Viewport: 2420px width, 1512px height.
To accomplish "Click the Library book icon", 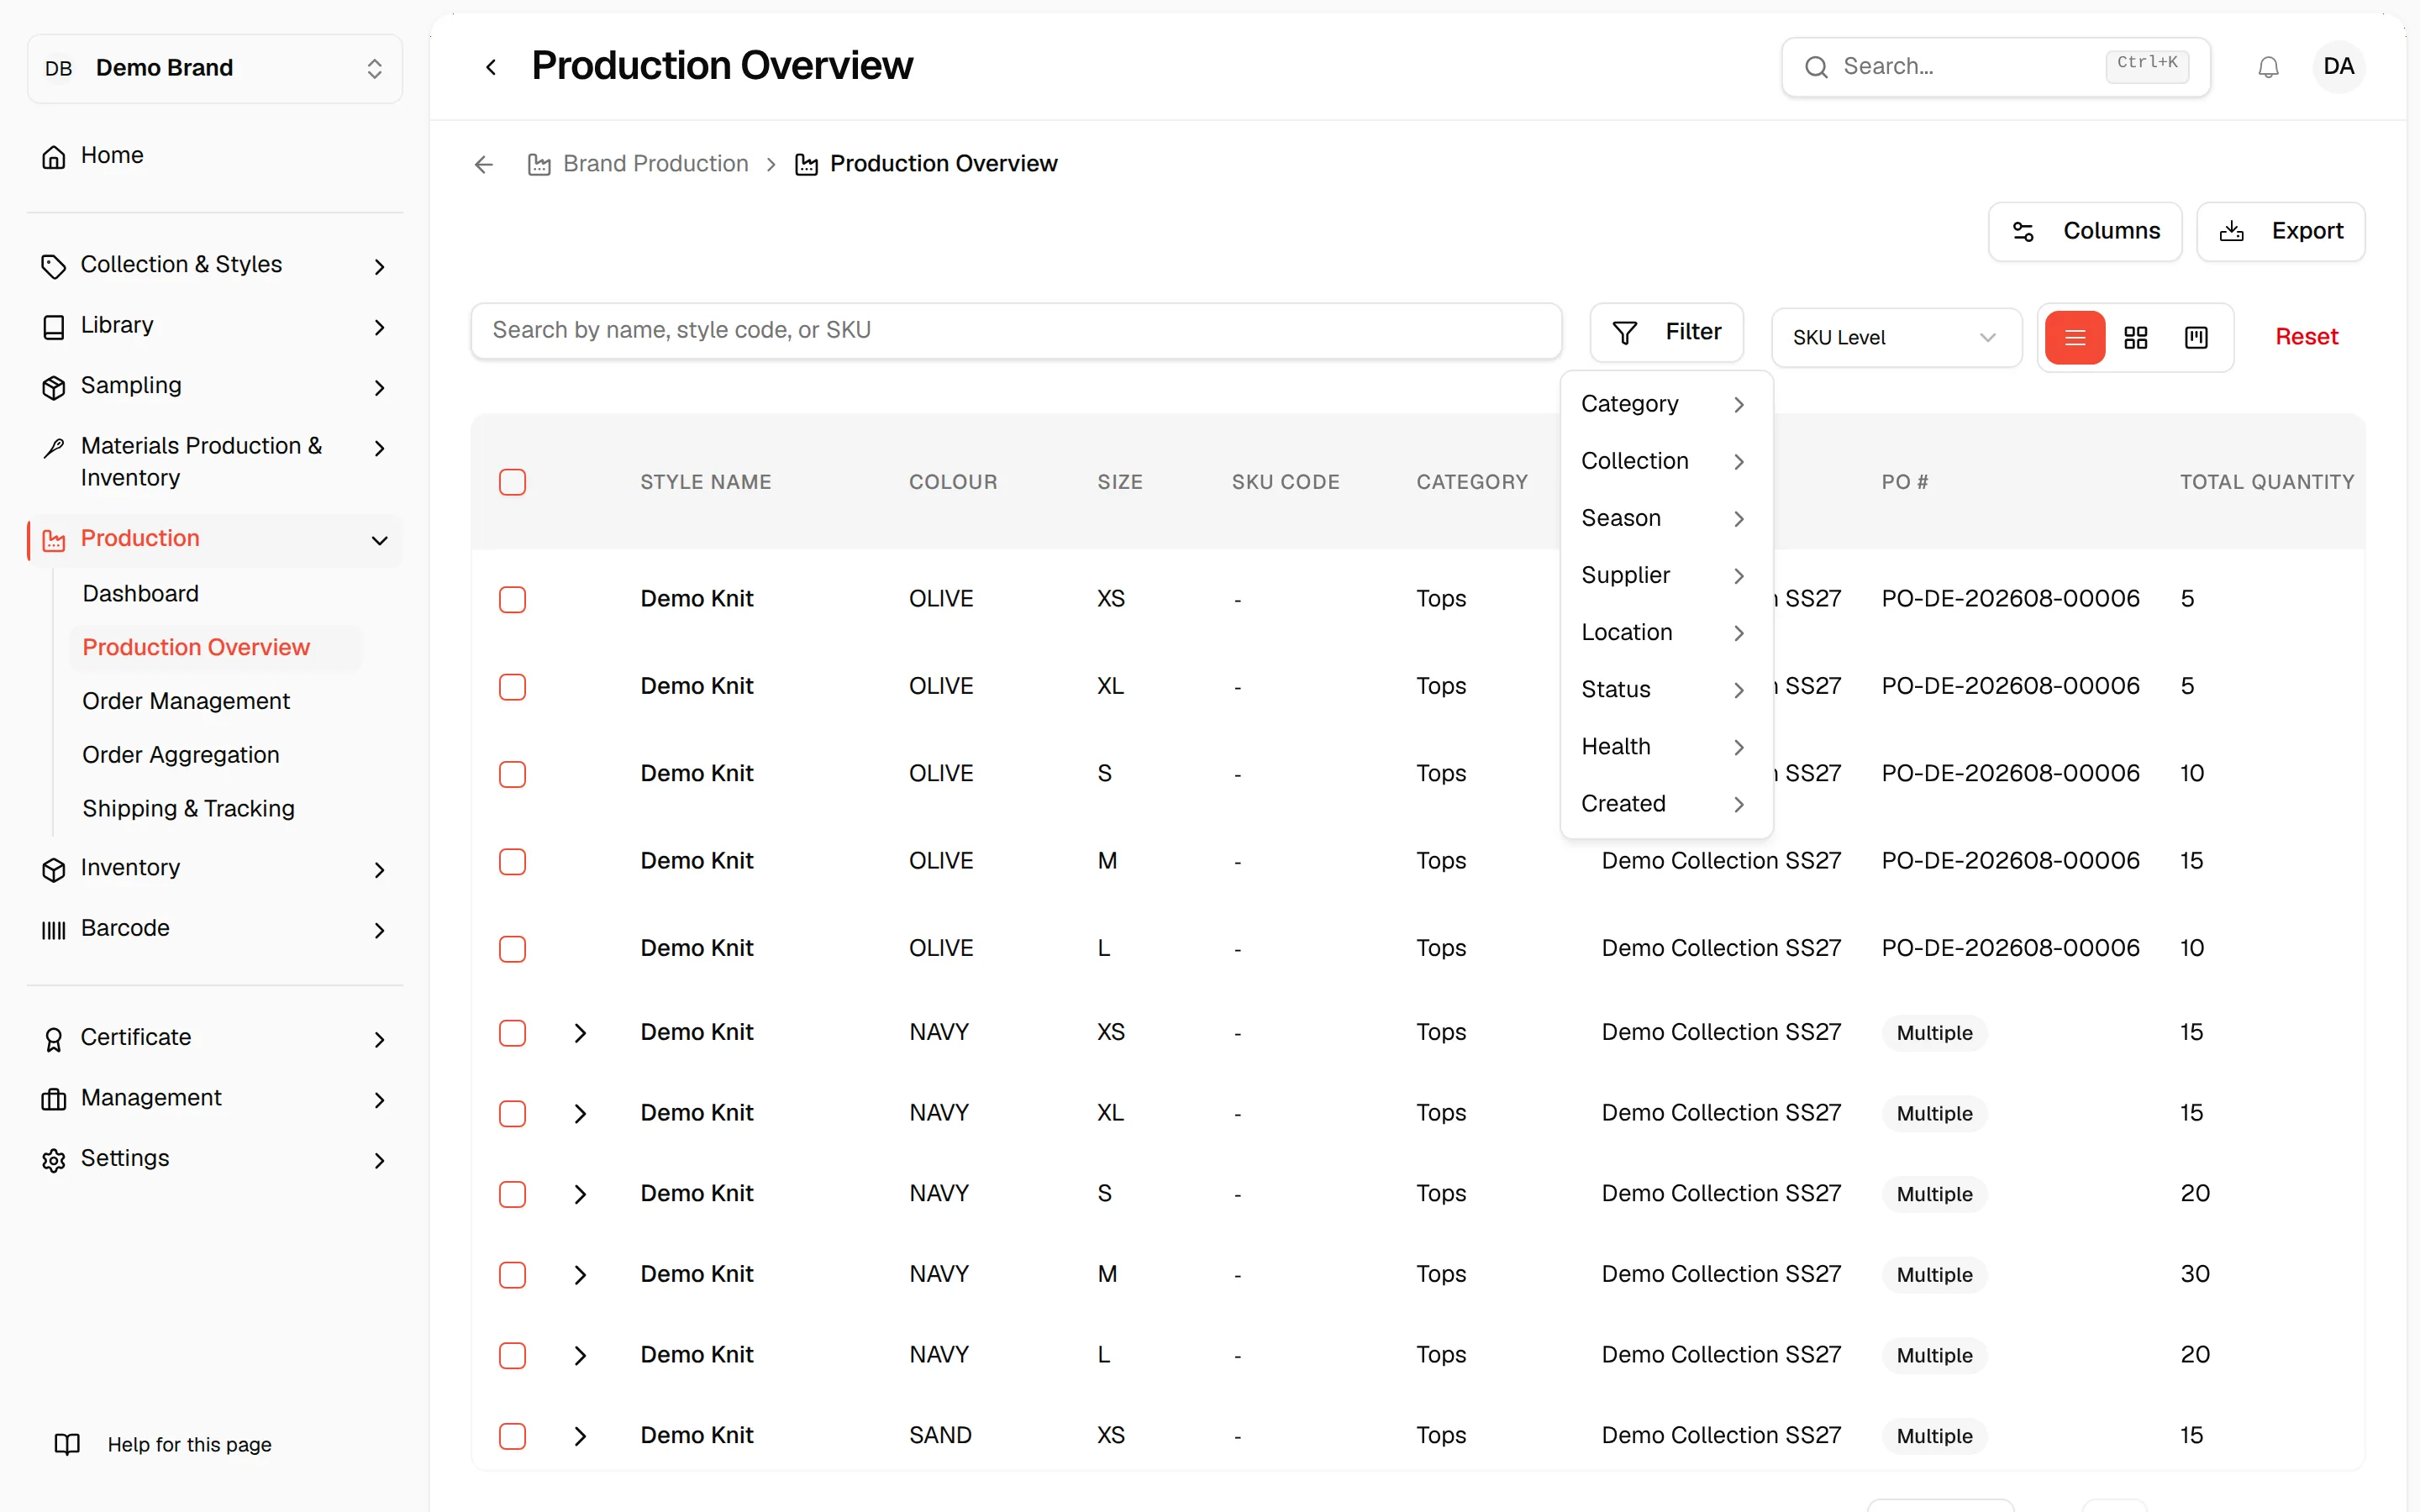I will 54,326.
